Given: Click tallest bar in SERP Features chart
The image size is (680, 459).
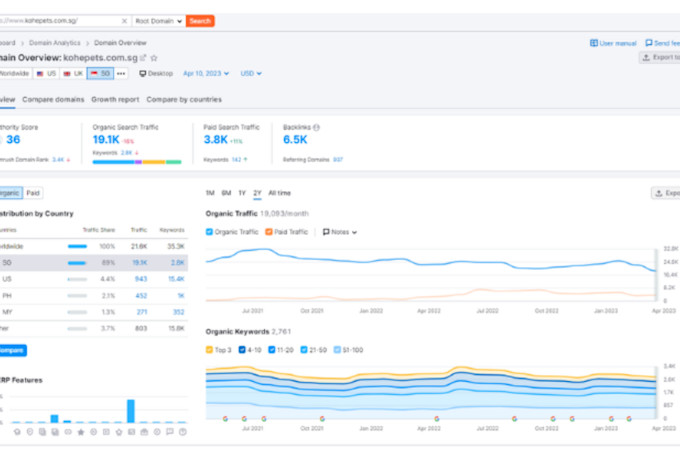Looking at the screenshot, I should (x=131, y=411).
